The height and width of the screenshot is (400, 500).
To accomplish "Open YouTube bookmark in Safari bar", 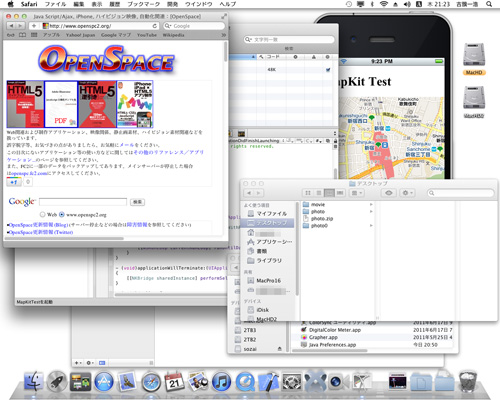I will pyautogui.click(x=147, y=35).
